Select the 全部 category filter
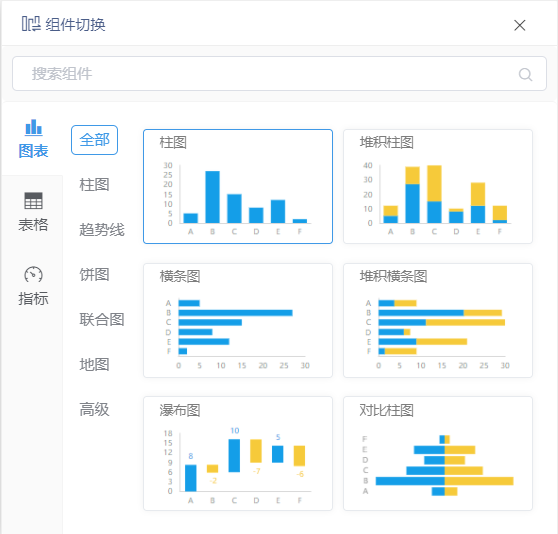The image size is (558, 534). [x=94, y=140]
